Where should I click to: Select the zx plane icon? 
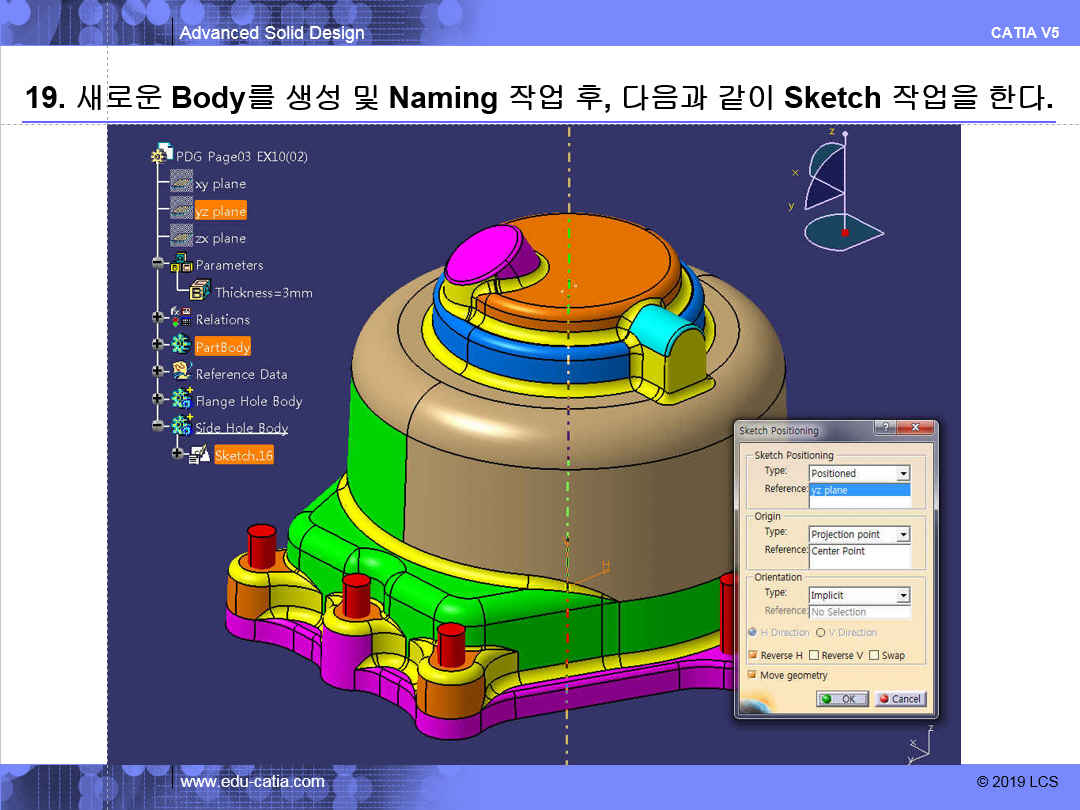point(181,237)
